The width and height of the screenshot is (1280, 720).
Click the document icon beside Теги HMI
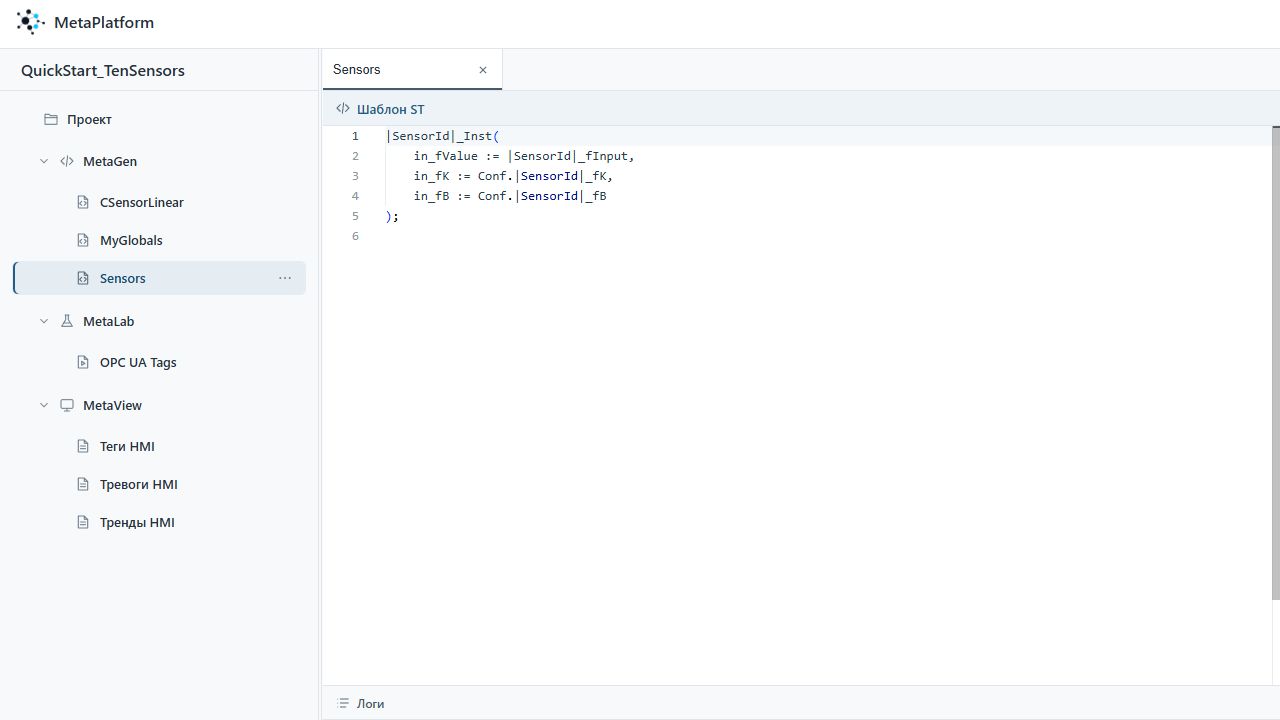point(83,446)
